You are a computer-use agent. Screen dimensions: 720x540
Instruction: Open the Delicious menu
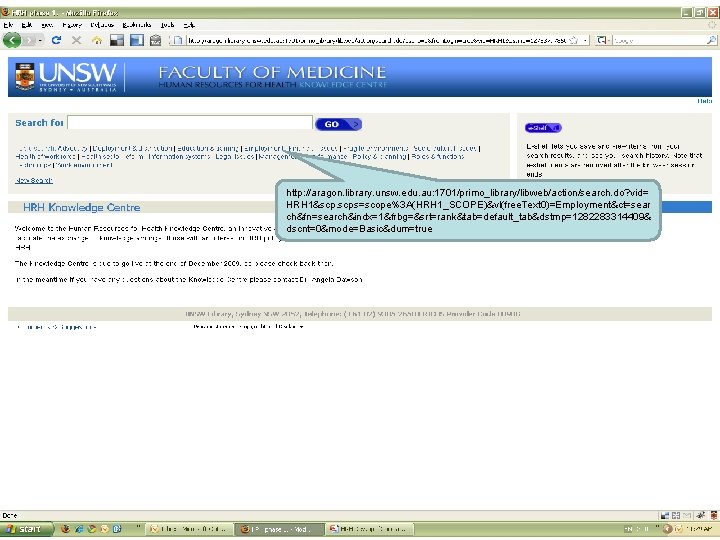pyautogui.click(x=102, y=25)
